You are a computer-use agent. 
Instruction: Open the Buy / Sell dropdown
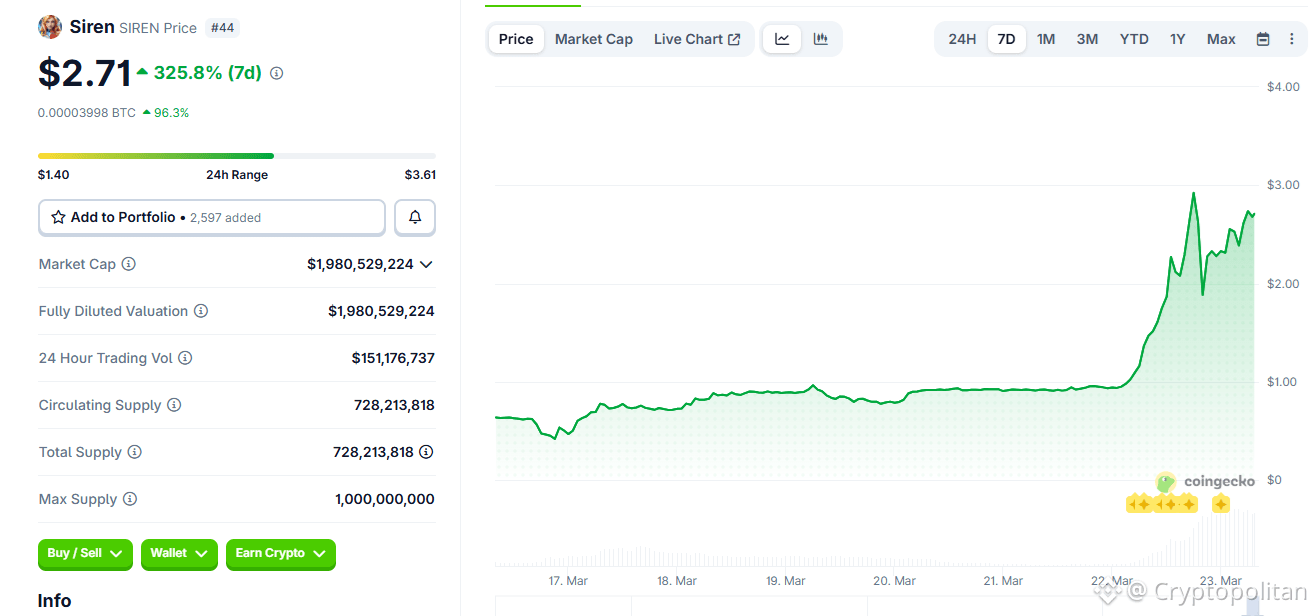coord(85,554)
